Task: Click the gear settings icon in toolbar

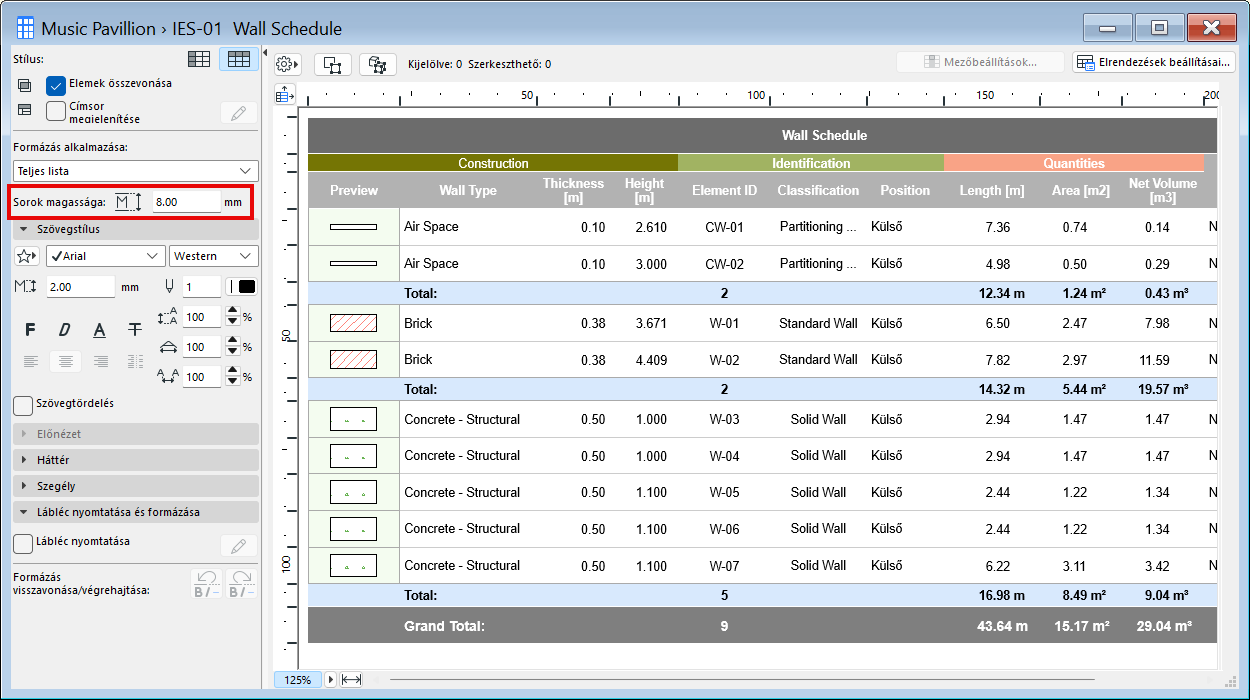Action: [287, 64]
